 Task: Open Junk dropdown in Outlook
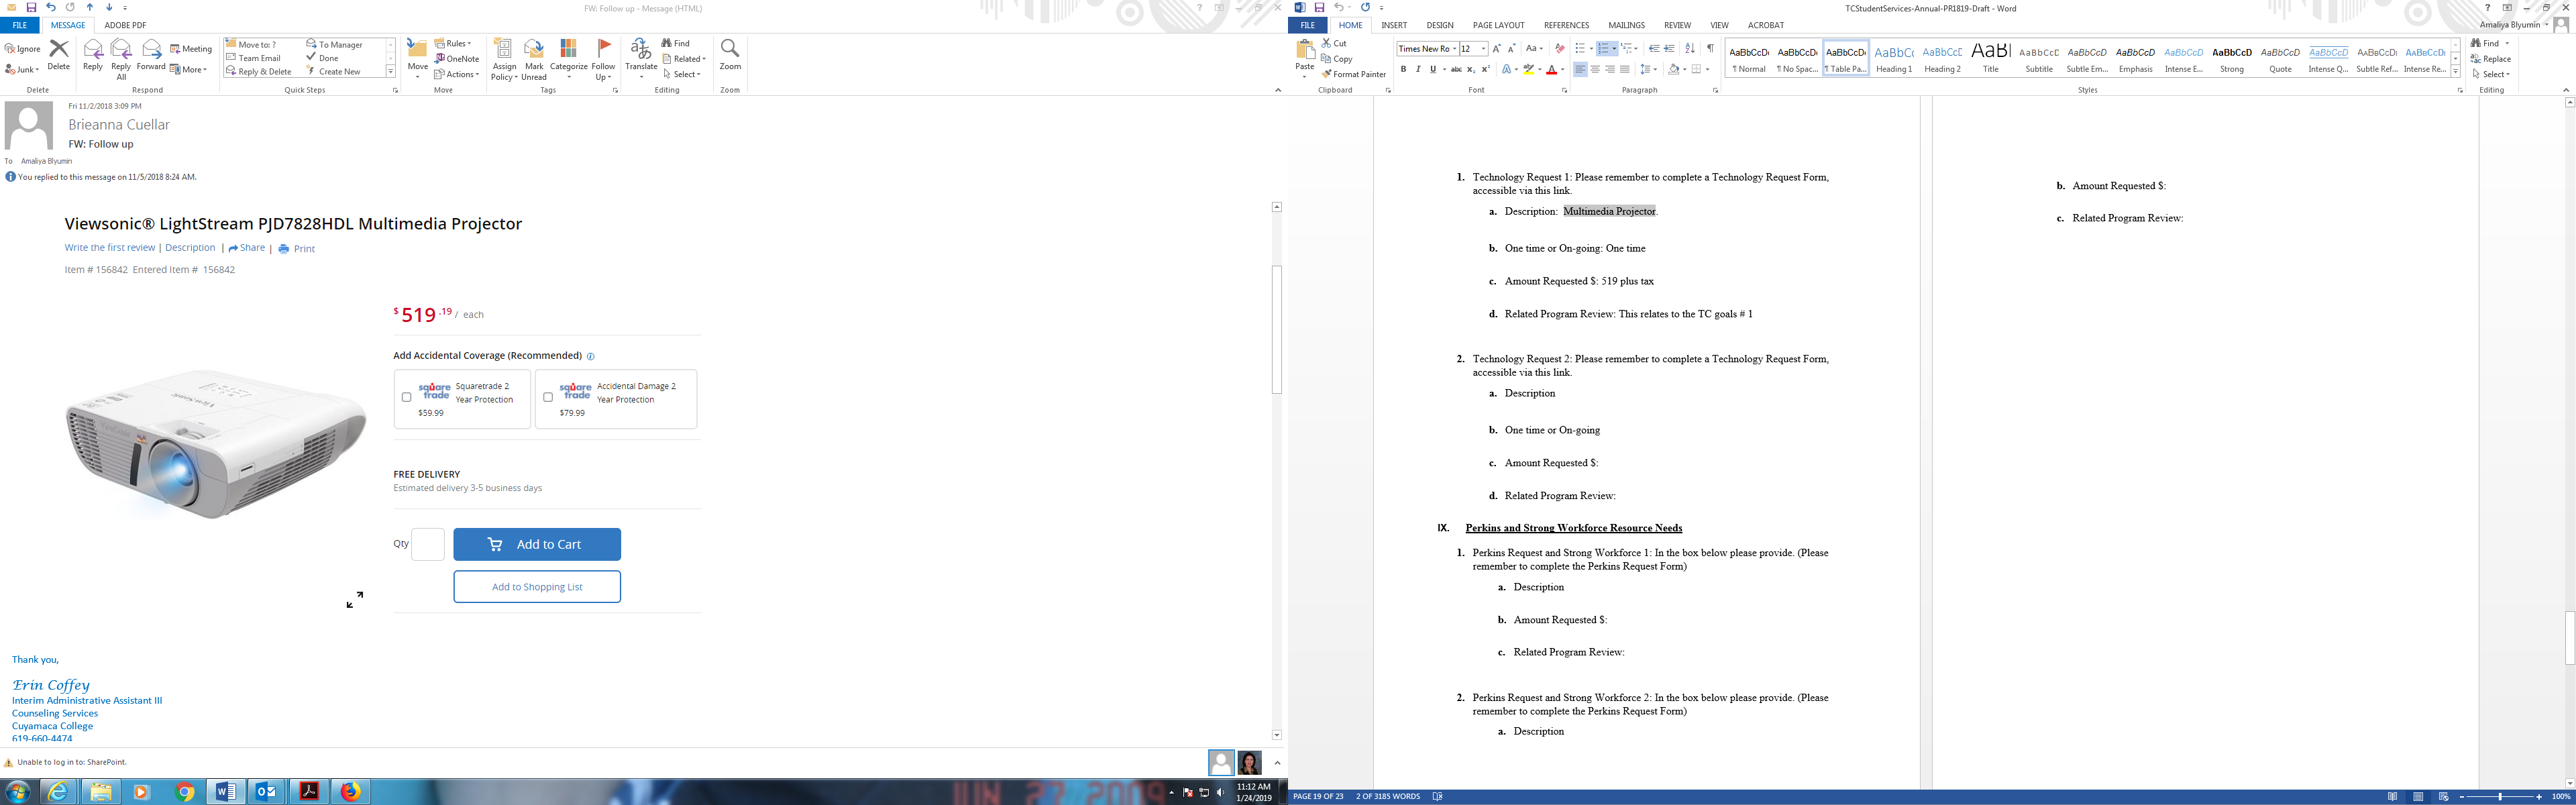pos(23,70)
